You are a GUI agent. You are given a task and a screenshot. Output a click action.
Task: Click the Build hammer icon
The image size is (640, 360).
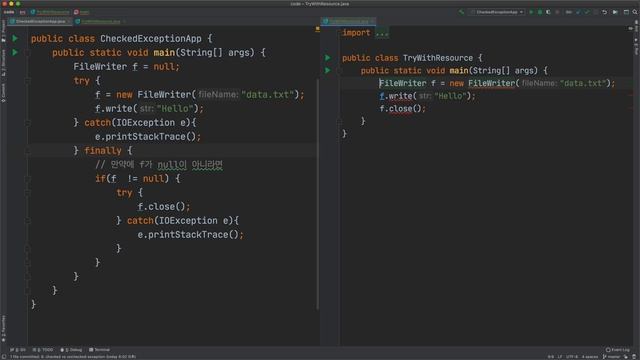tap(461, 12)
